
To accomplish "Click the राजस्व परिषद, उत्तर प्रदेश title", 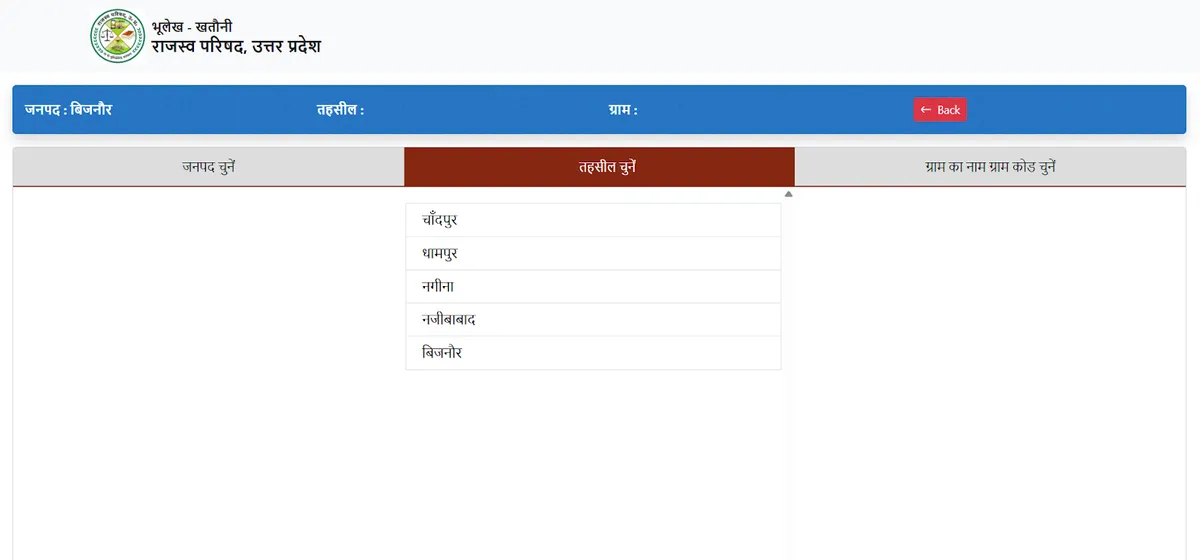I will [x=236, y=46].
